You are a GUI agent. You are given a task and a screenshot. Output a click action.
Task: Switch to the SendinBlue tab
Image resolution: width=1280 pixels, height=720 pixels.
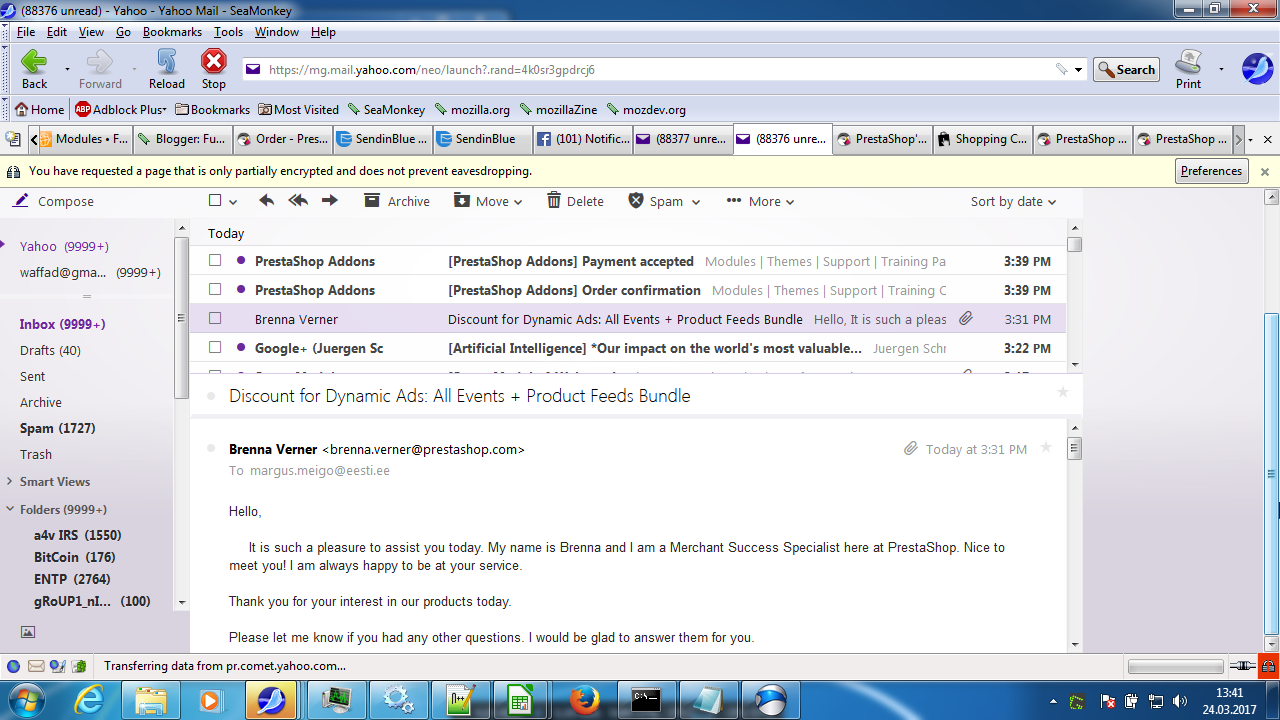pyautogui.click(x=483, y=139)
